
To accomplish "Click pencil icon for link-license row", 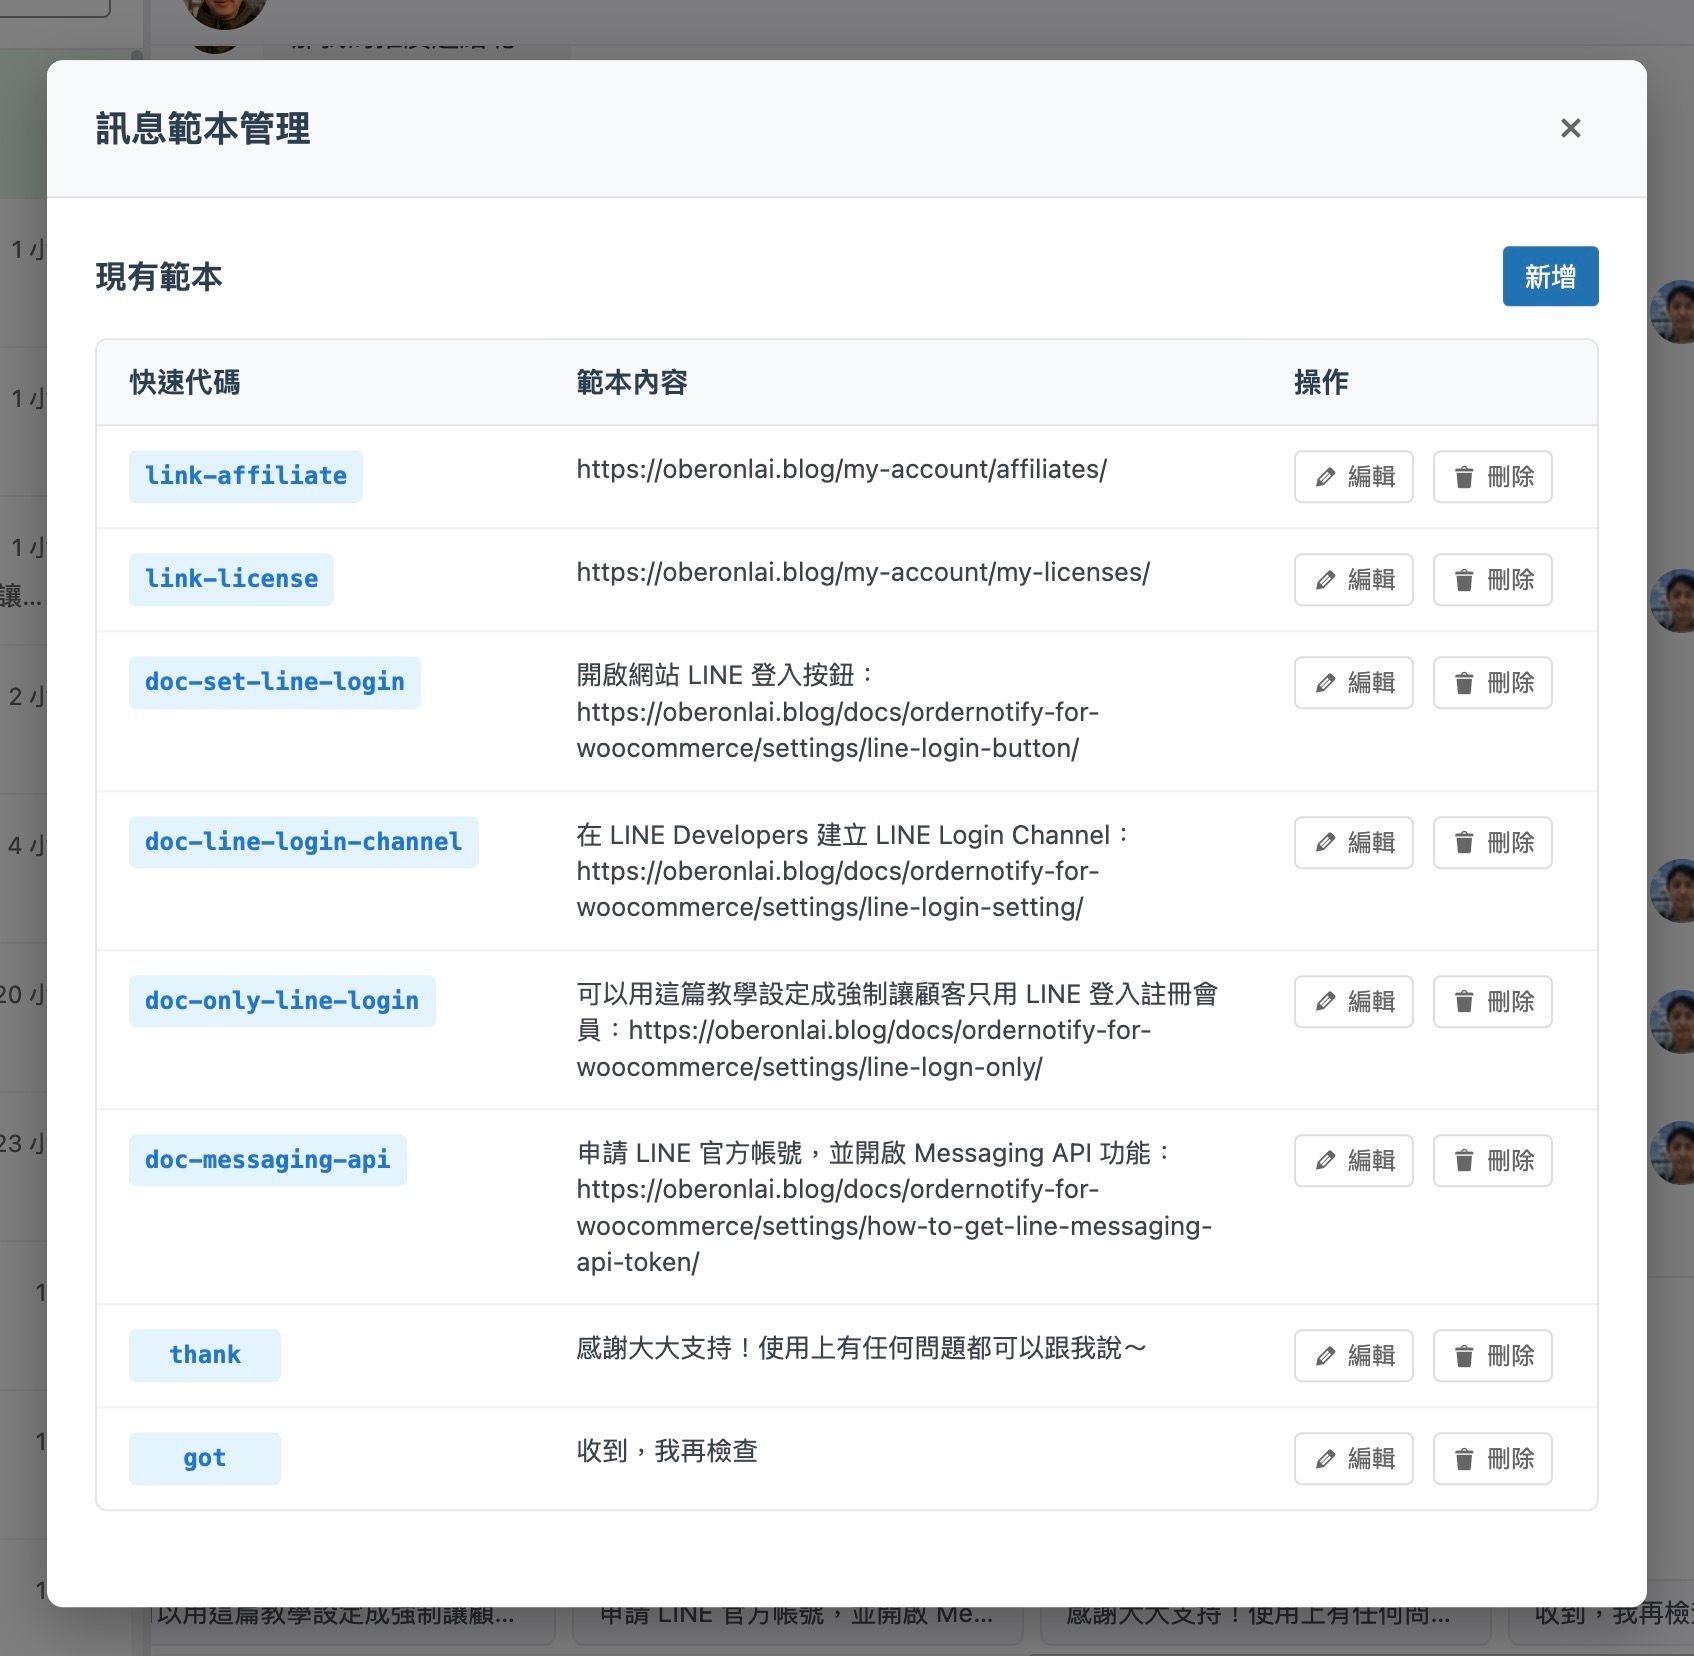I will click(1326, 580).
